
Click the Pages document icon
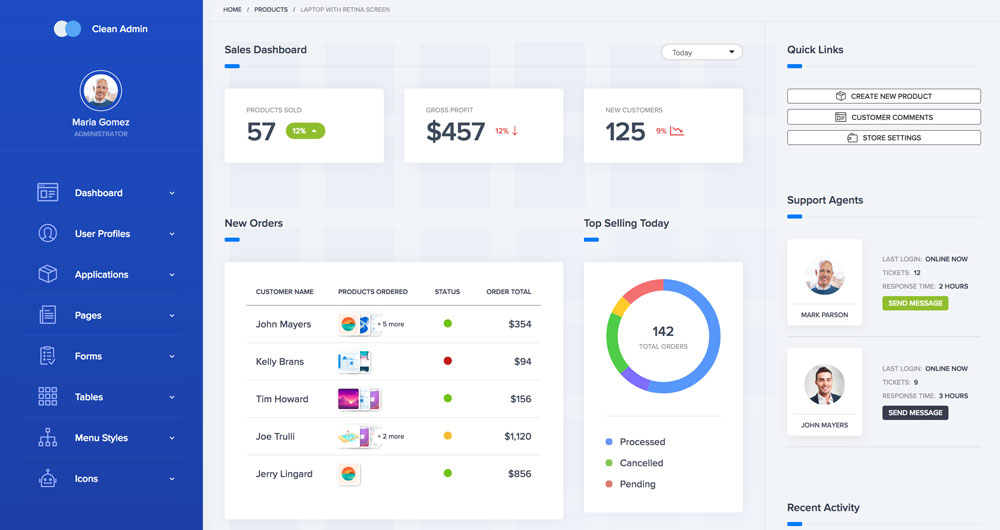pos(47,315)
